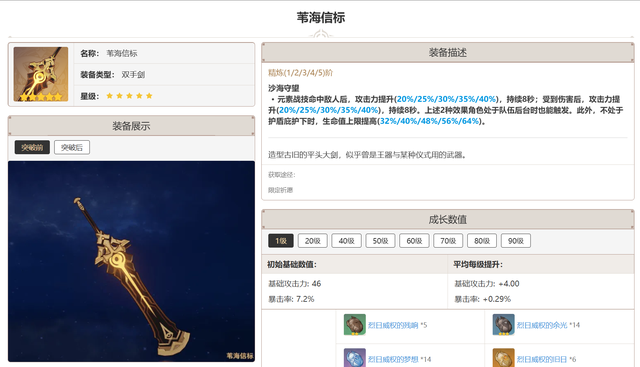Click the 烈日威权的梦想 material icon

click(x=354, y=358)
